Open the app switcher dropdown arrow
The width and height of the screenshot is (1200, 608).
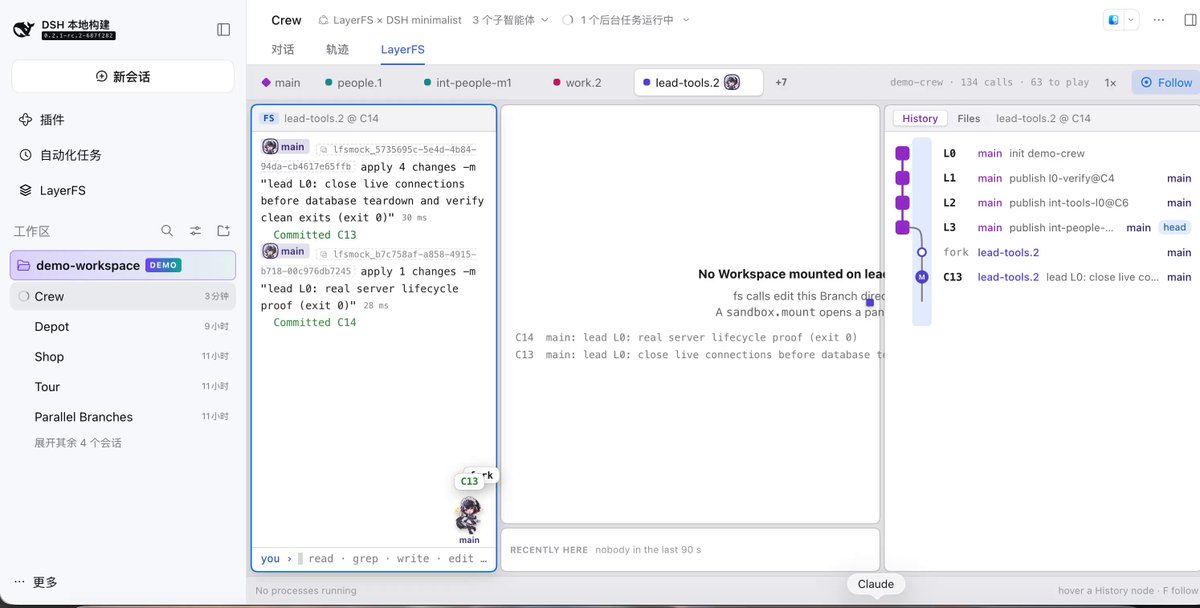point(1131,20)
